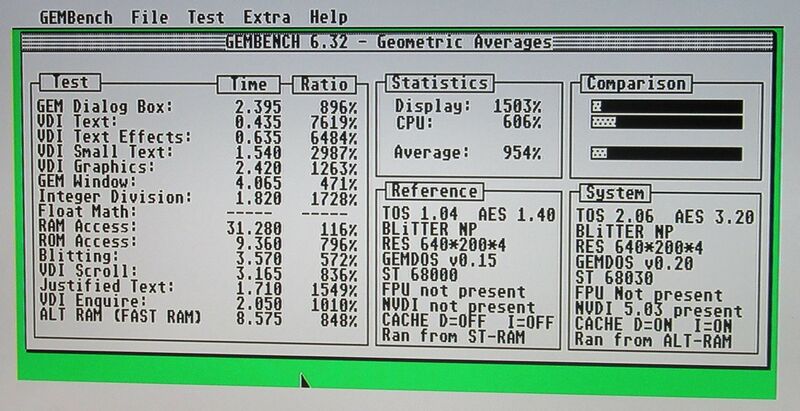Viewport: 800px width, 411px height.
Task: Select the VDI Graphics test row
Action: (197, 167)
